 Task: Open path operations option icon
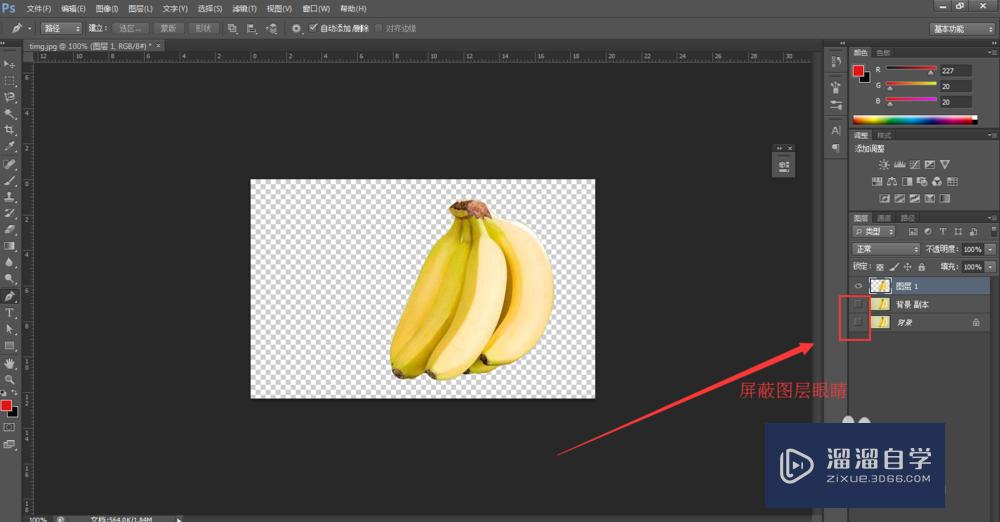232,29
